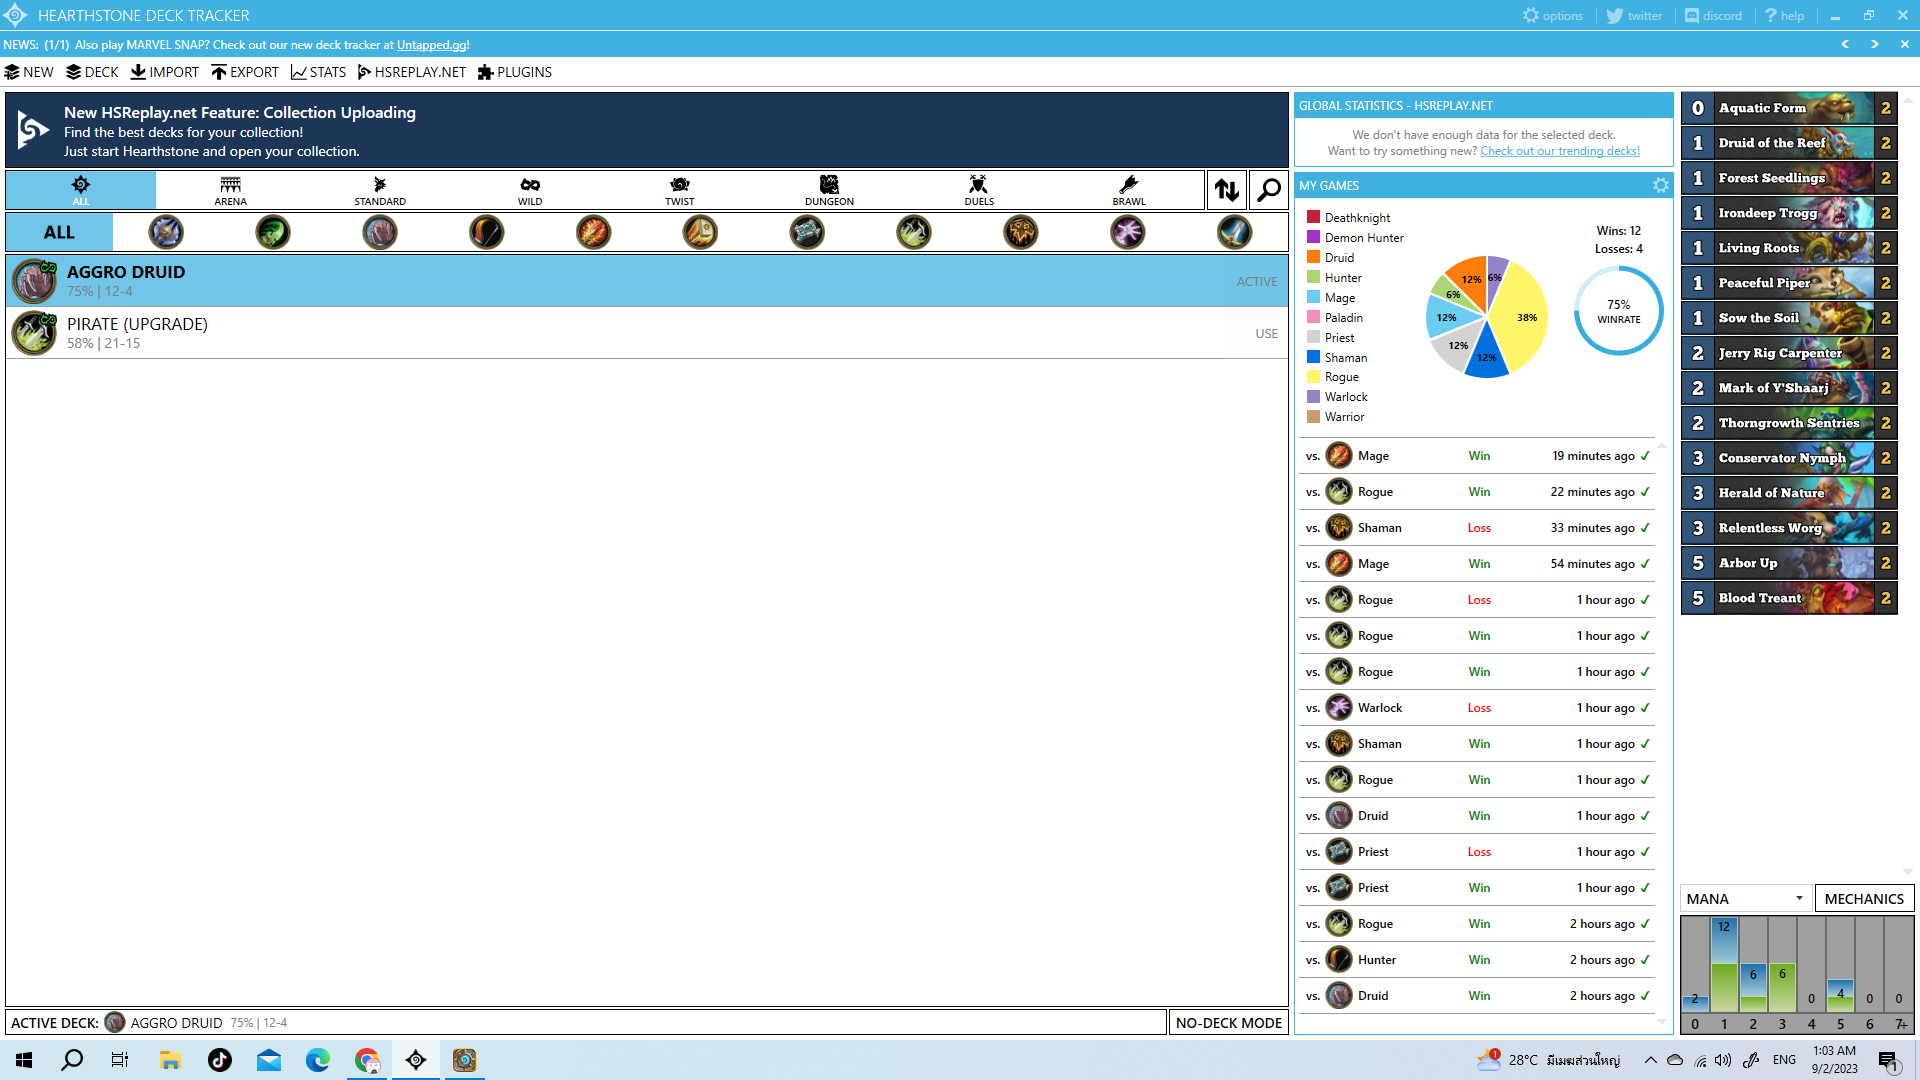Click the Rogue legend color swatch

(x=1313, y=377)
